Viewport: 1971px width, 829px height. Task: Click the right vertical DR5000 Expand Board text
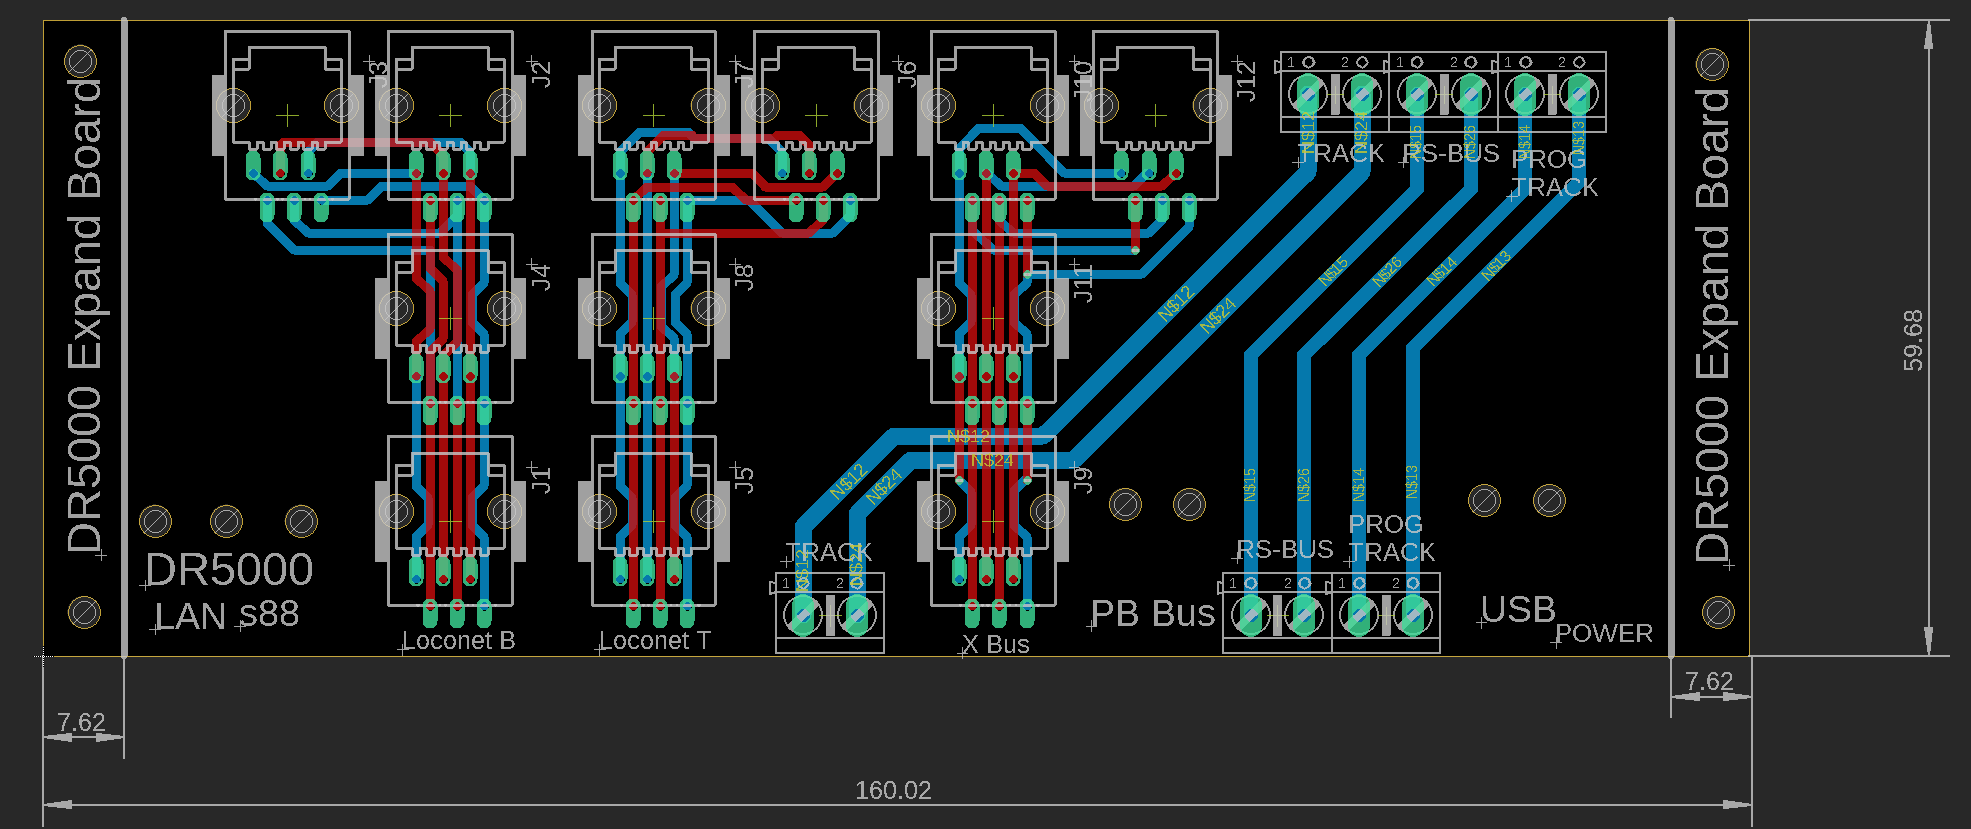[1712, 325]
